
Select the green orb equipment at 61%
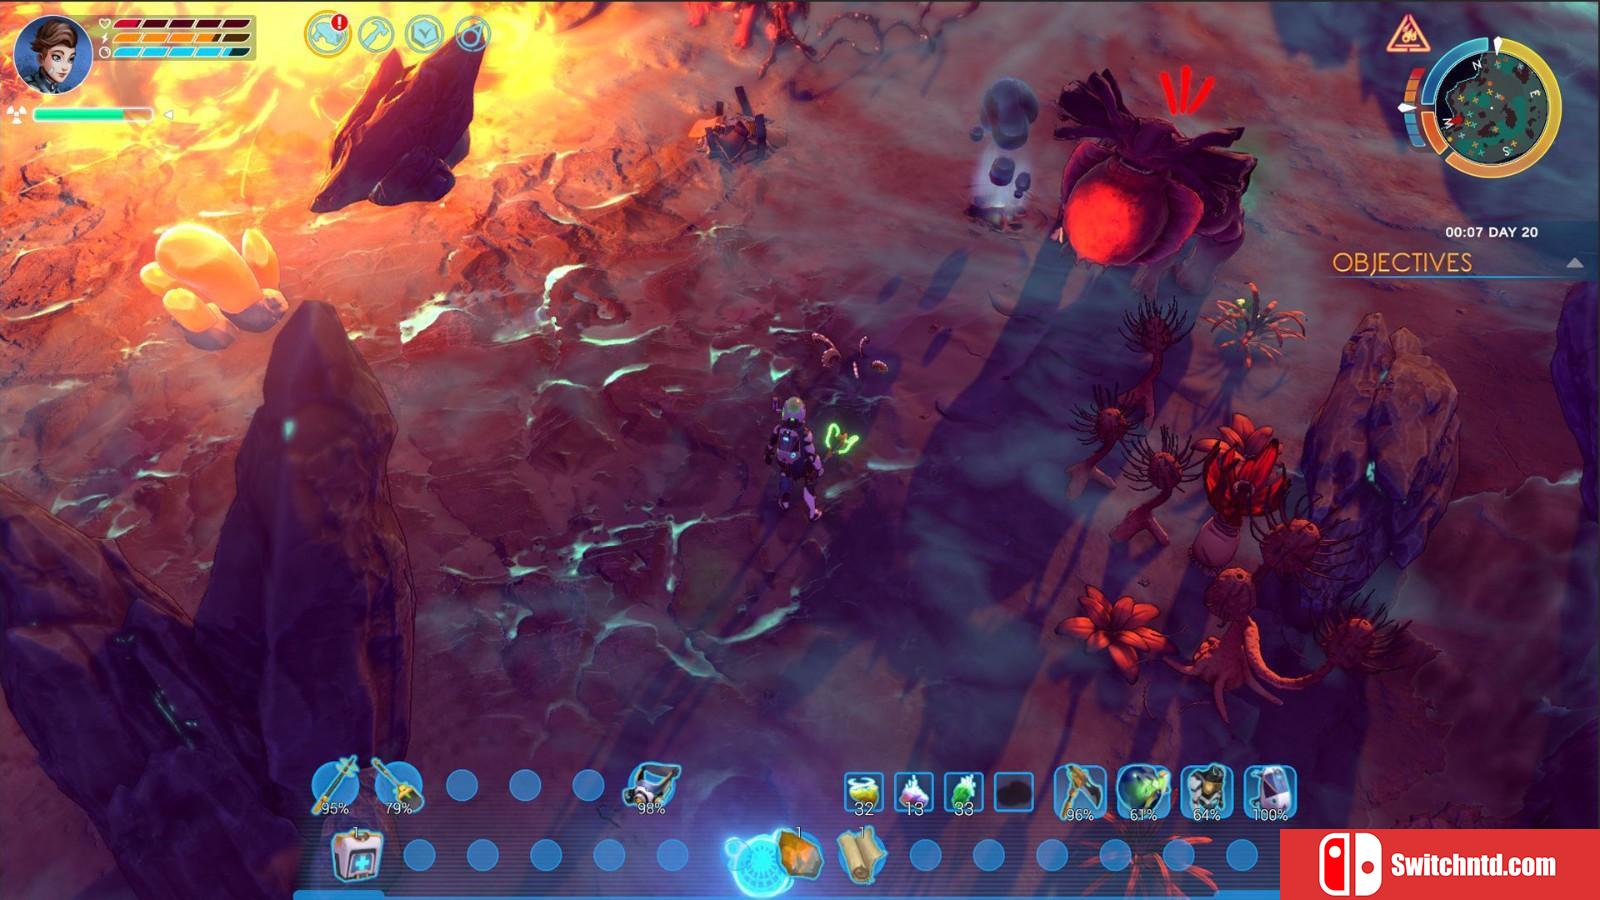pos(1143,792)
